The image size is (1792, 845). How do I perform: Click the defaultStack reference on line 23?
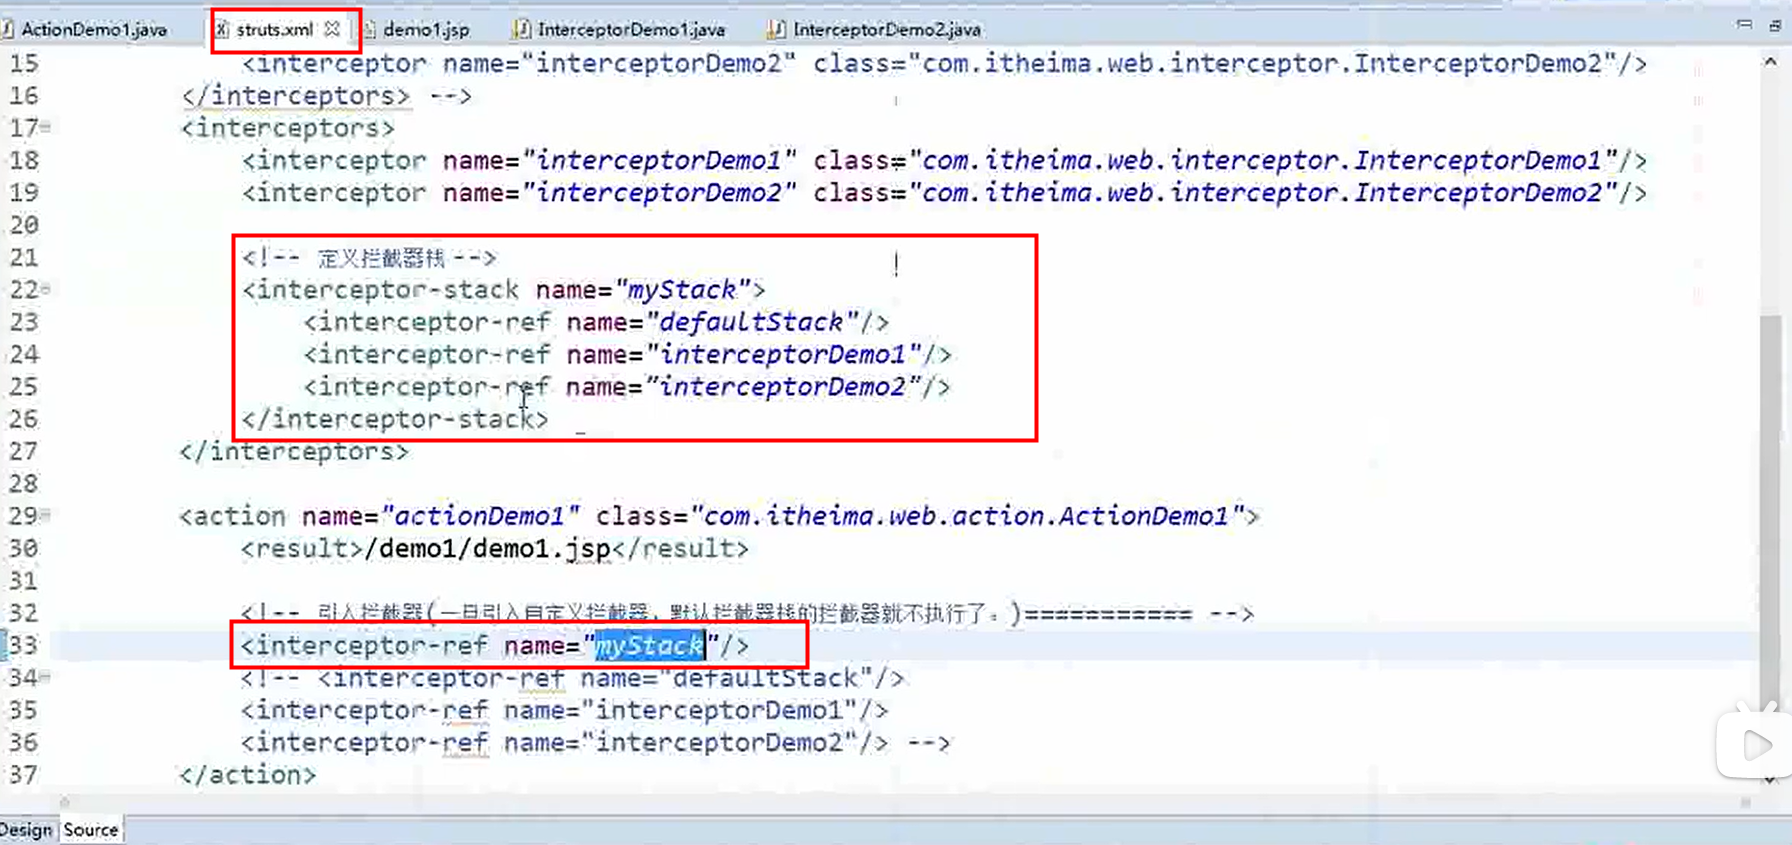(x=752, y=322)
